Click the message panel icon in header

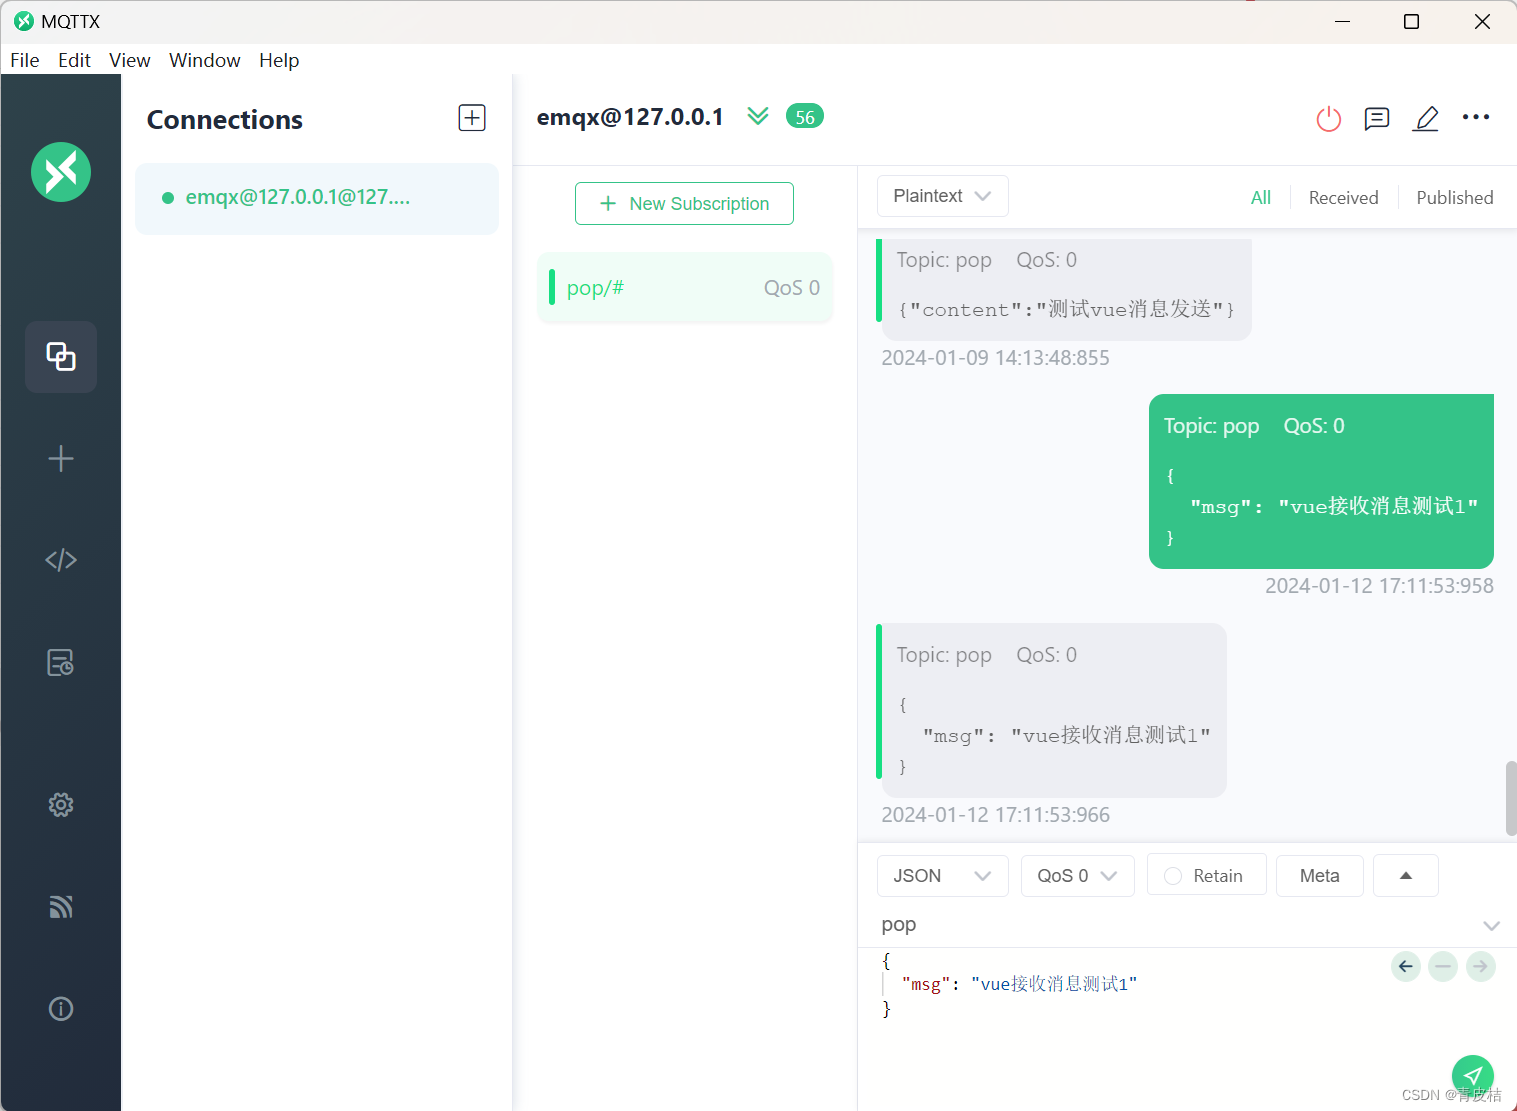tap(1377, 119)
